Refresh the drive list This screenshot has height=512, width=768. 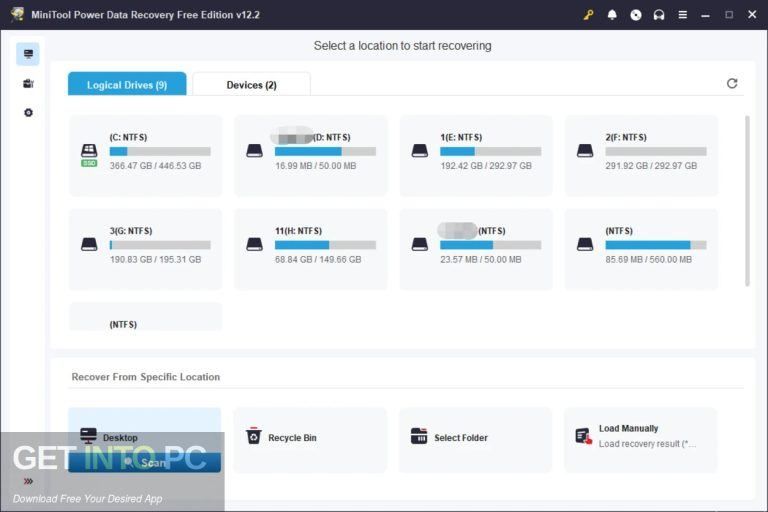click(x=732, y=83)
